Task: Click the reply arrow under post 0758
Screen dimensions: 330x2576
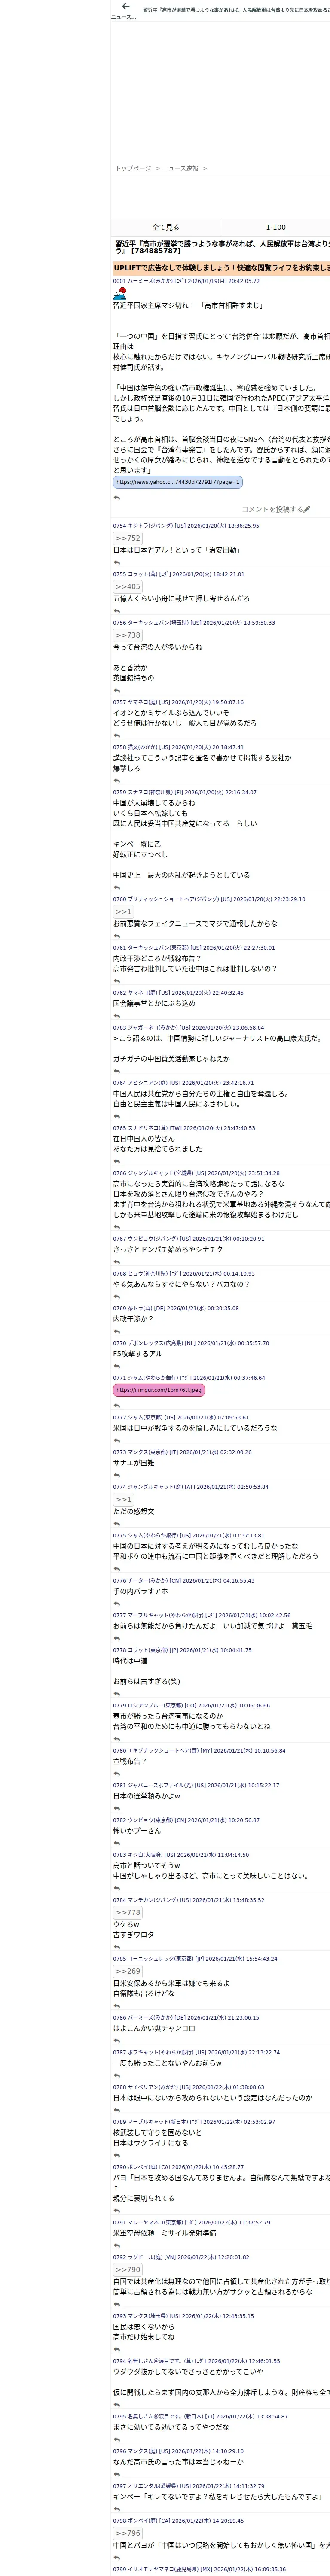Action: (x=117, y=781)
